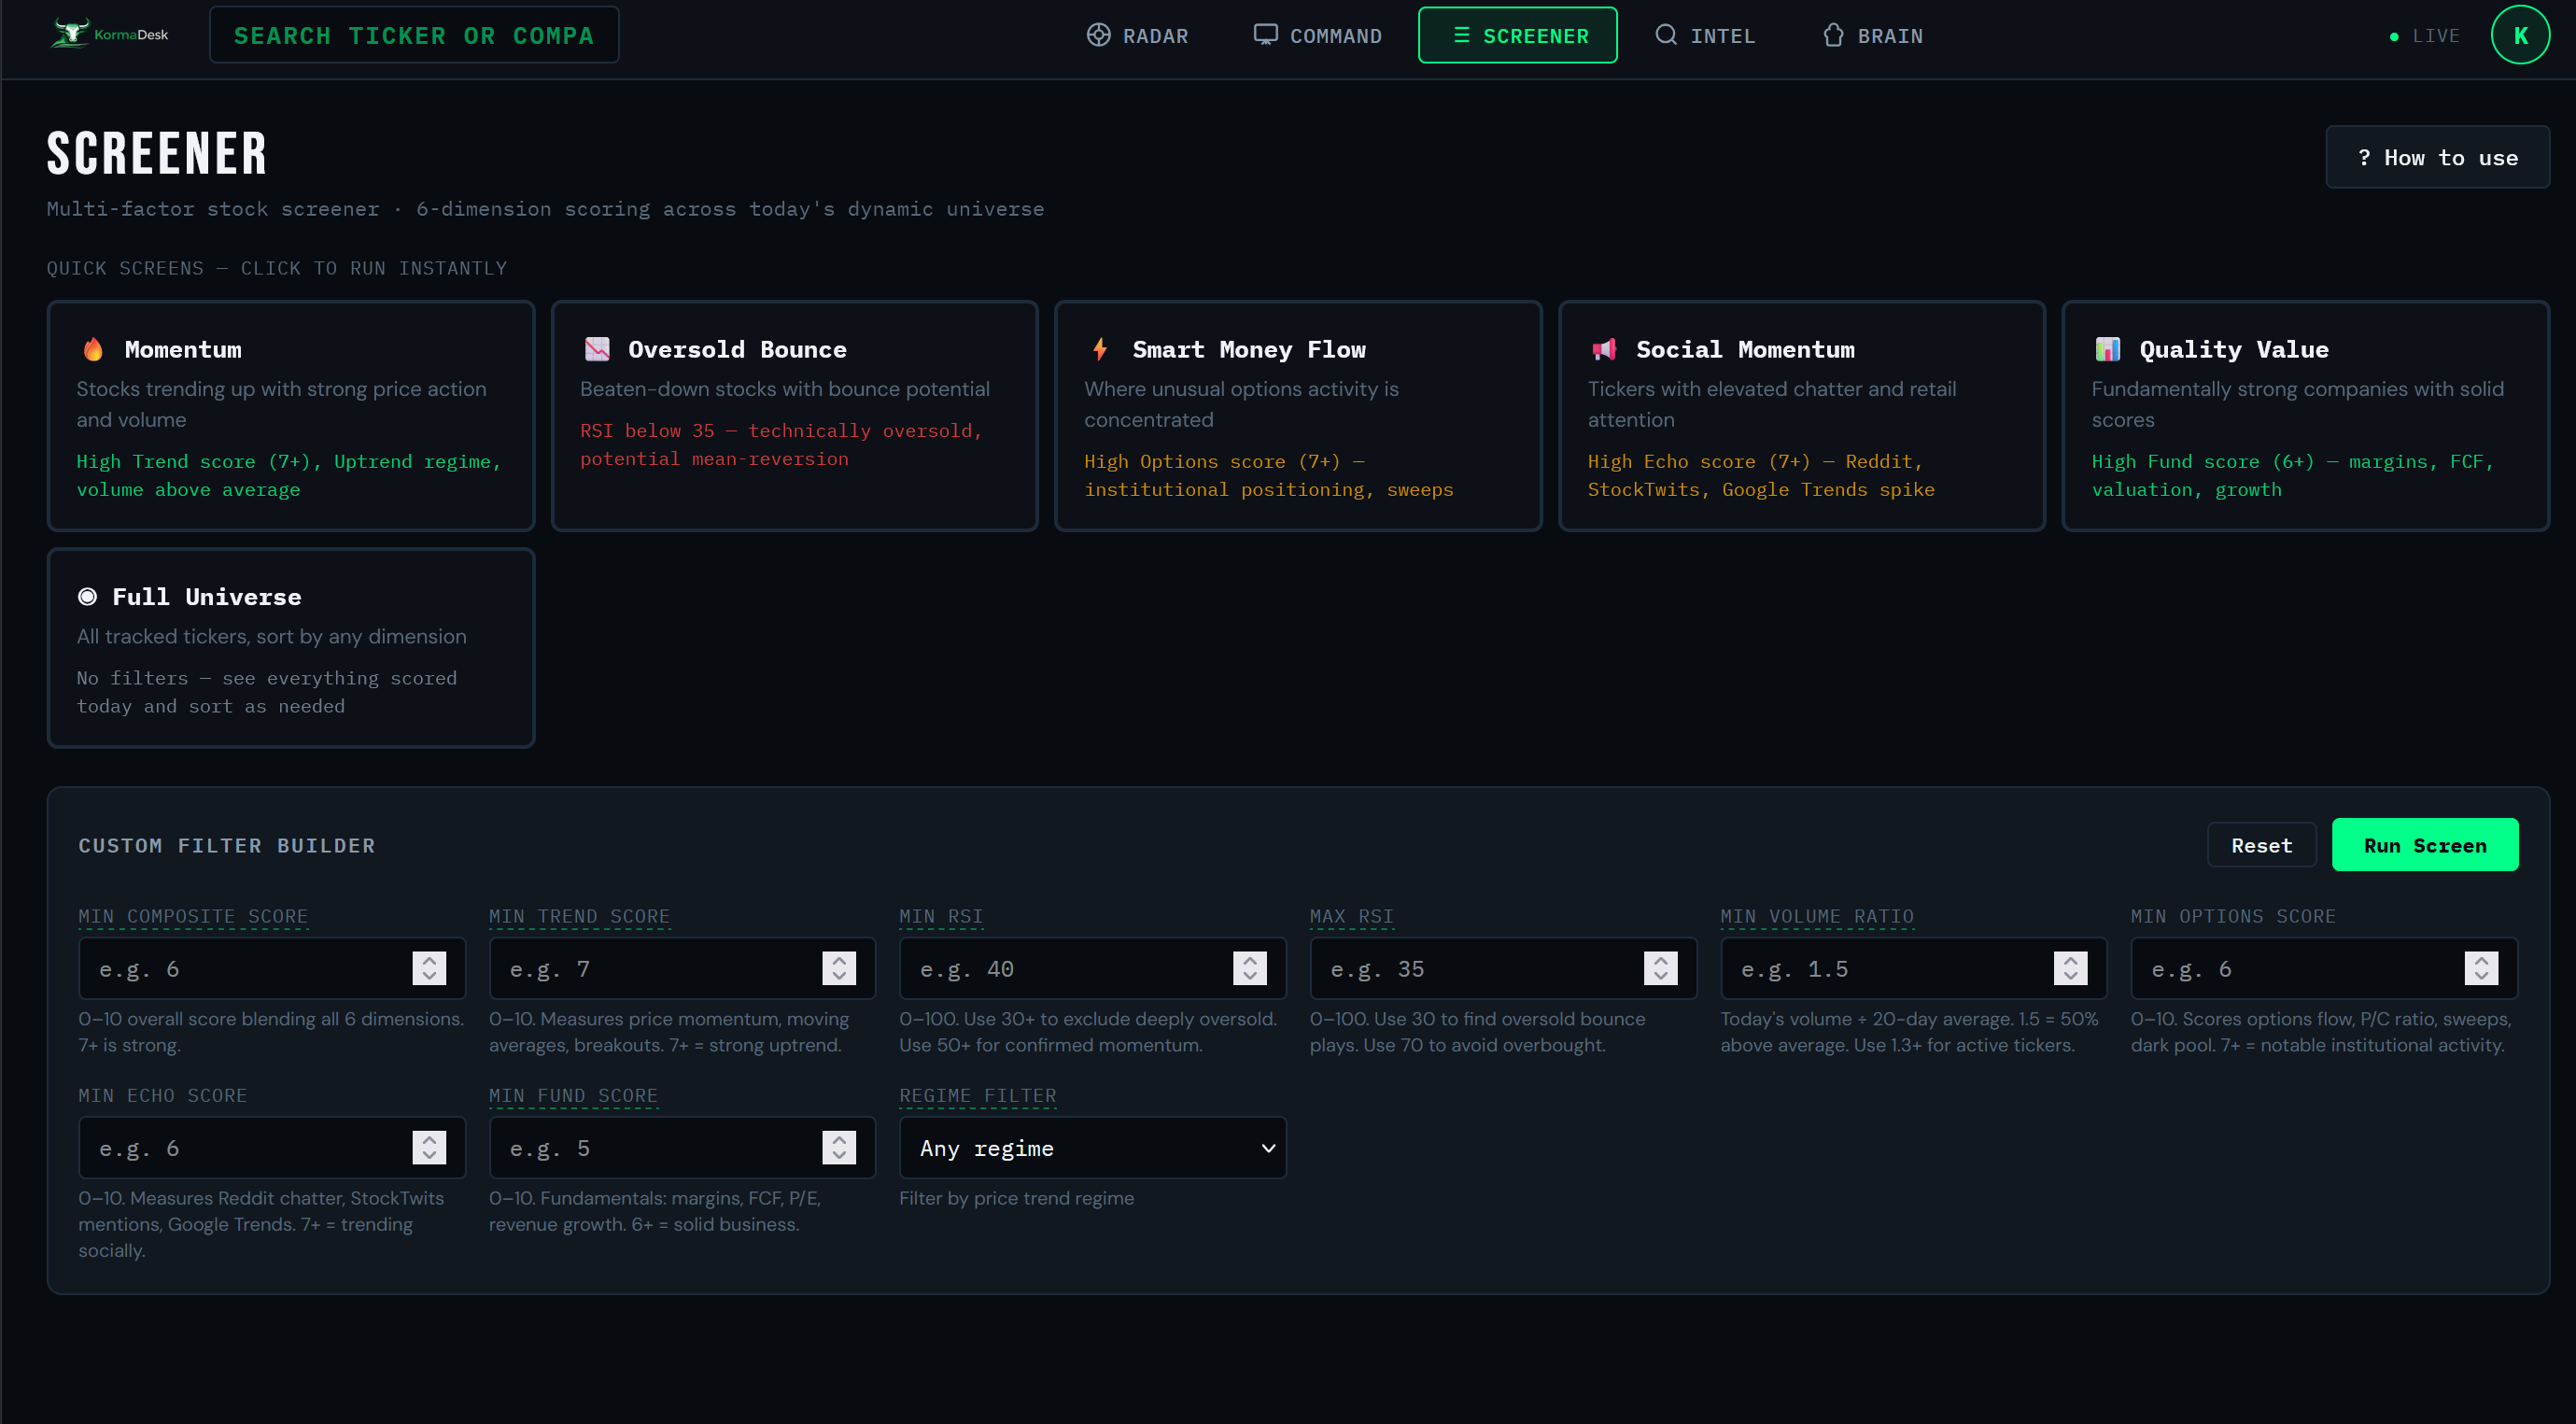The image size is (2576, 1424).
Task: Click the KormaDesk bull logo
Action: (72, 34)
